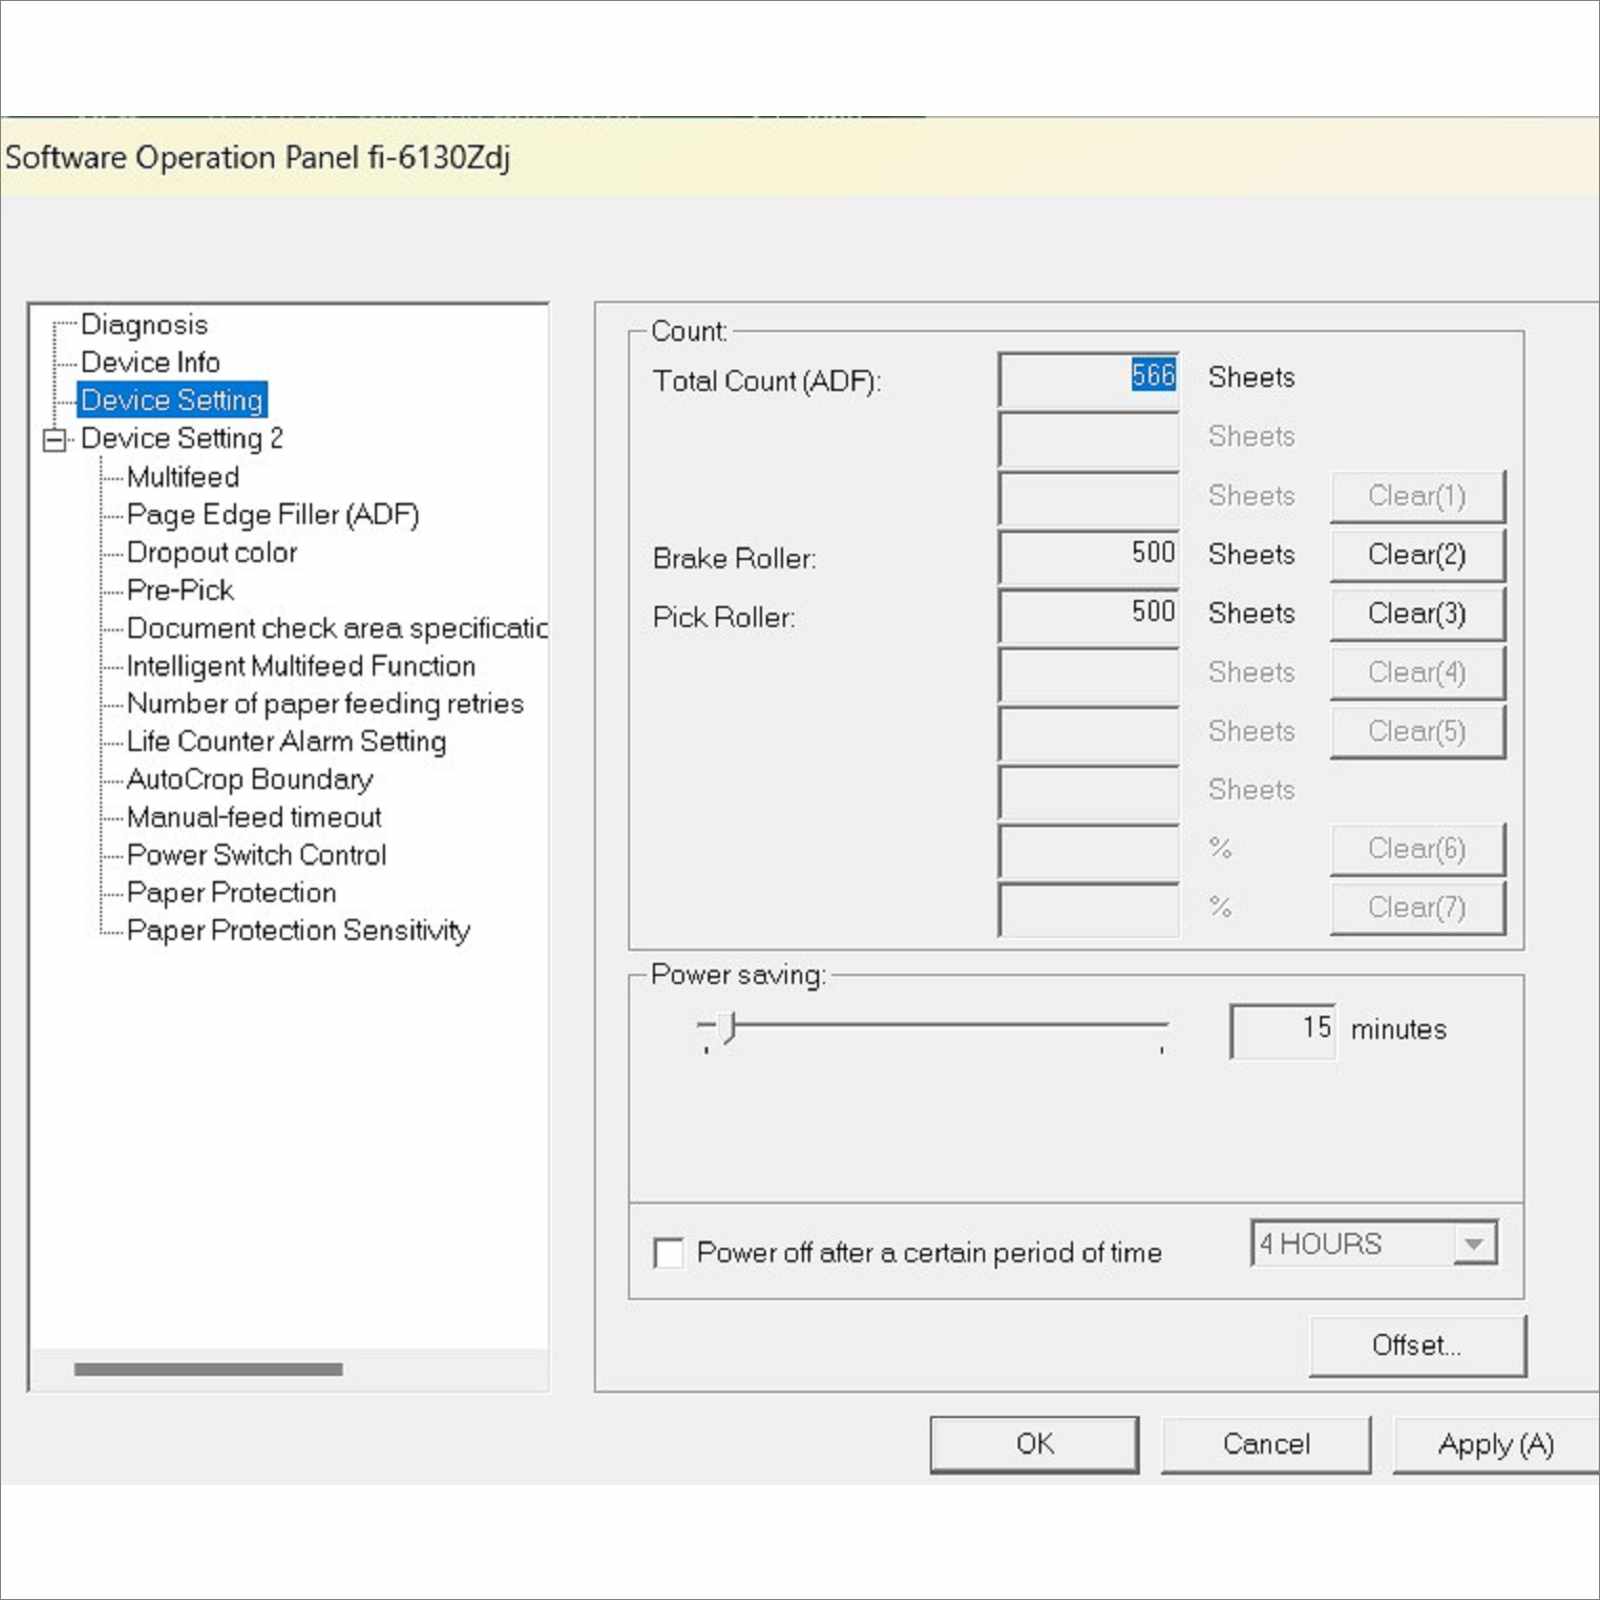Enable Power off after a certain period

(x=668, y=1253)
